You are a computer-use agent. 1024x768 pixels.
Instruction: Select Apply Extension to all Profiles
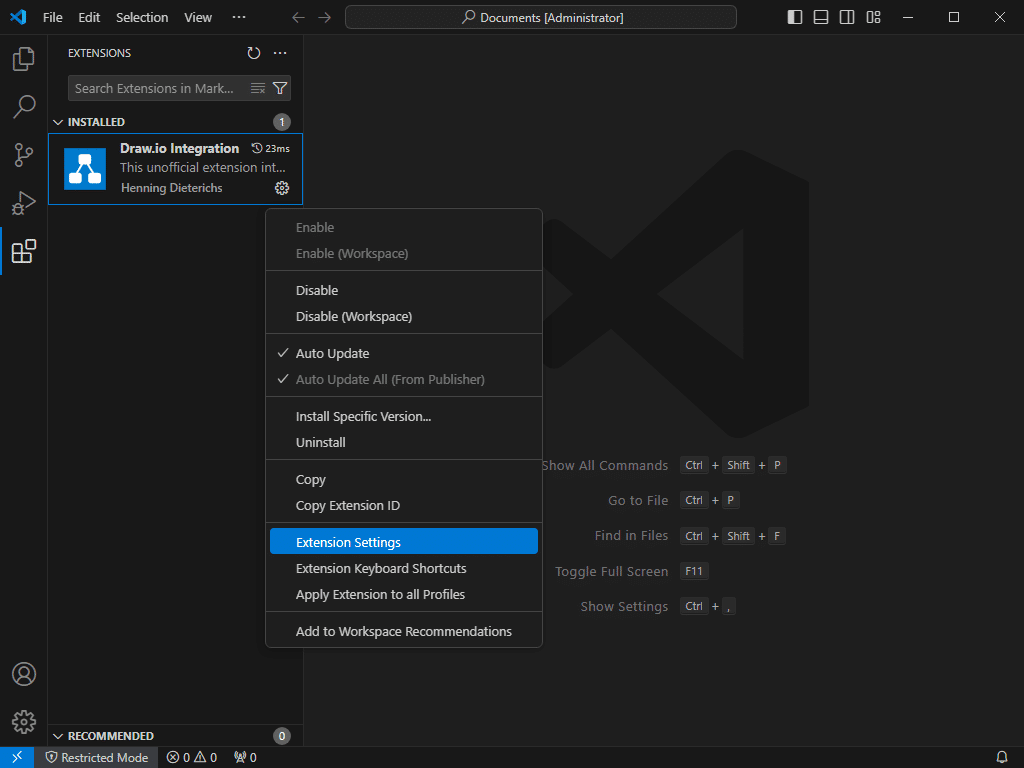(404, 595)
